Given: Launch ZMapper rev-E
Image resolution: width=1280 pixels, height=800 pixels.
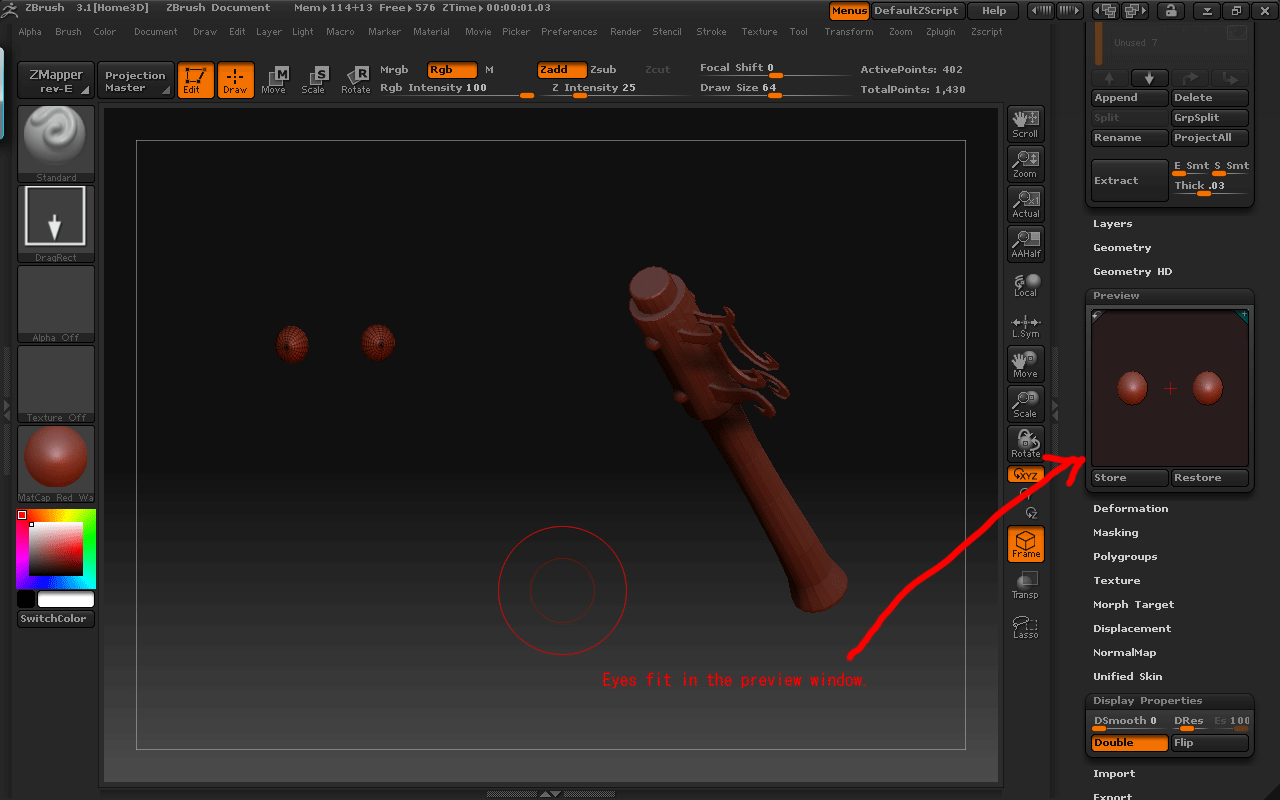Looking at the screenshot, I should pyautogui.click(x=56, y=80).
